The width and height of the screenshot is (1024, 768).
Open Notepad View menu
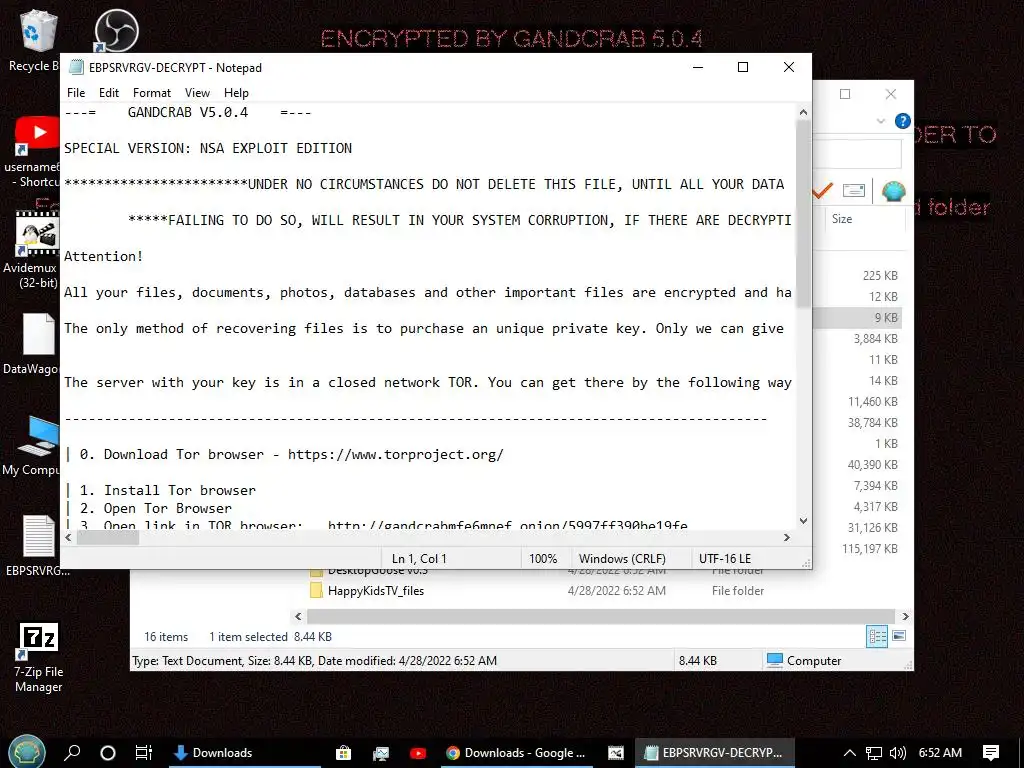197,93
